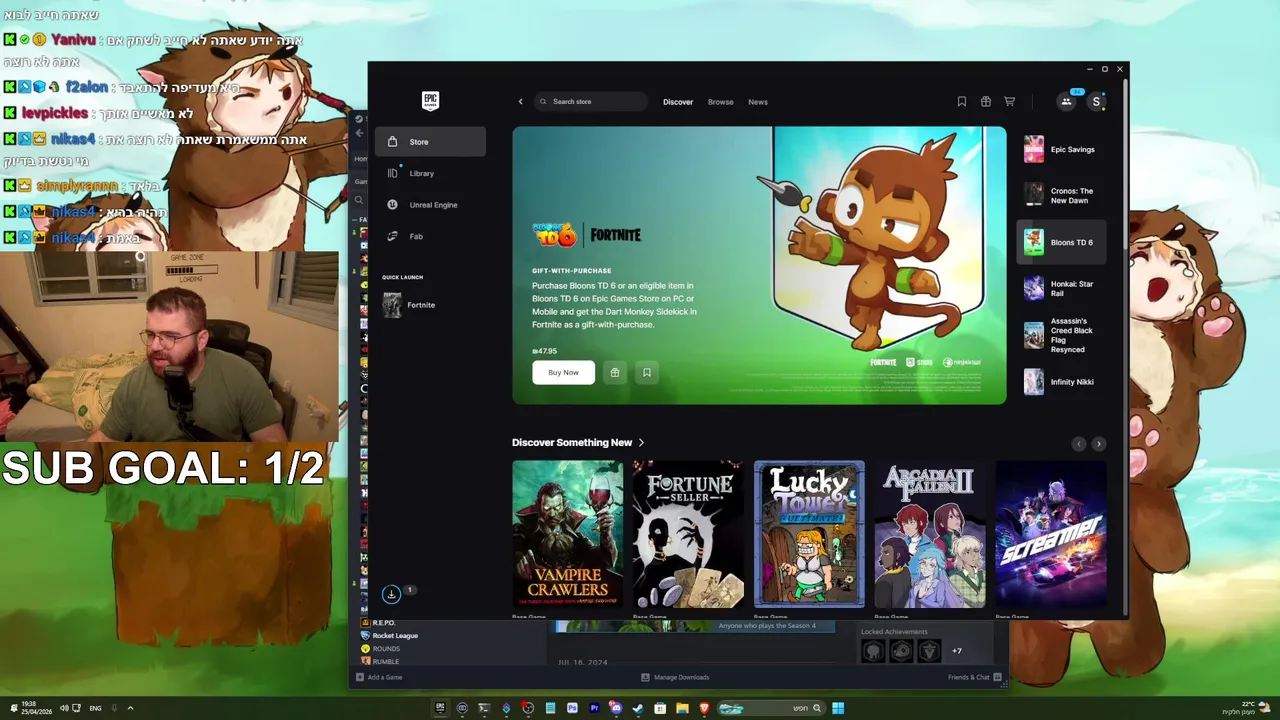Open the Screamer game card
1280x720 pixels.
(1051, 534)
